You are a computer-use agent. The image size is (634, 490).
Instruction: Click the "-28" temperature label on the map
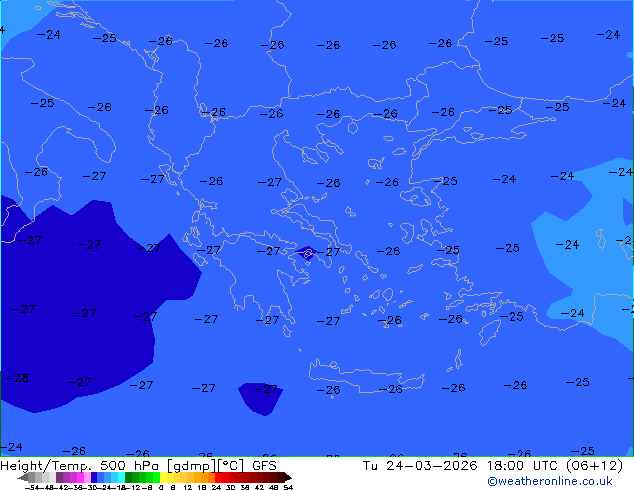tap(17, 378)
